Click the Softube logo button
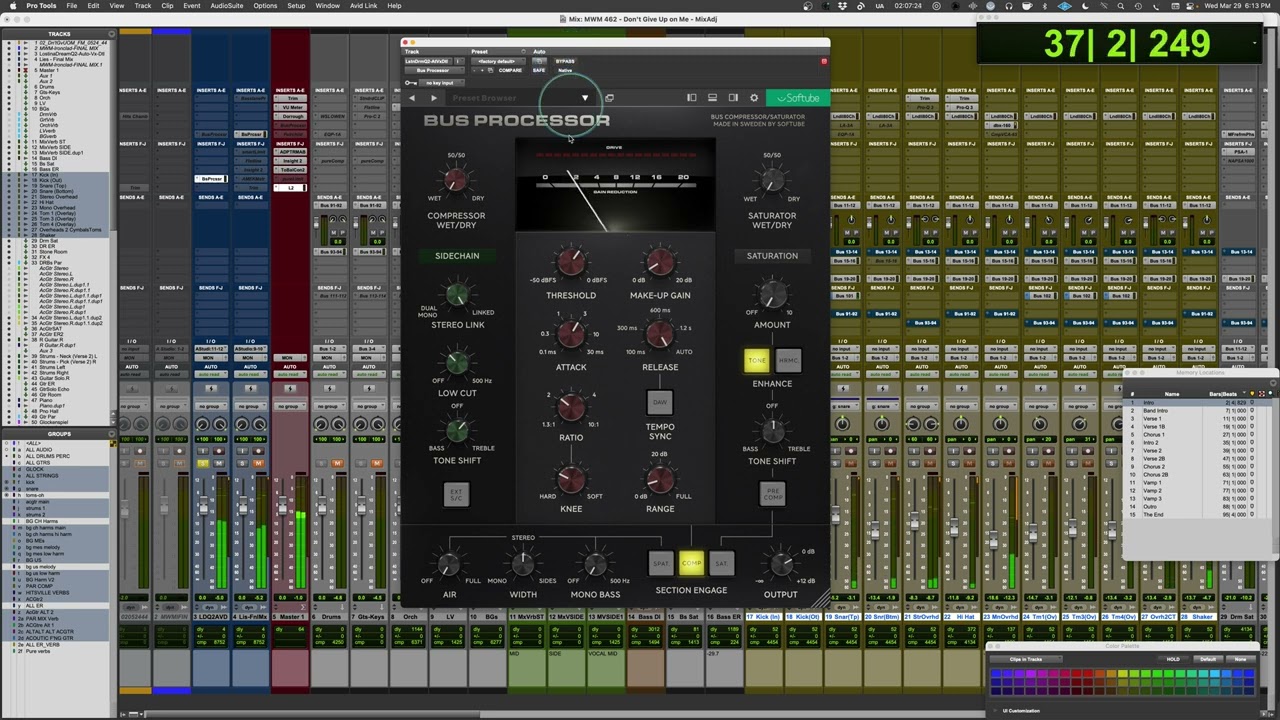Image resolution: width=1280 pixels, height=720 pixels. coord(797,98)
